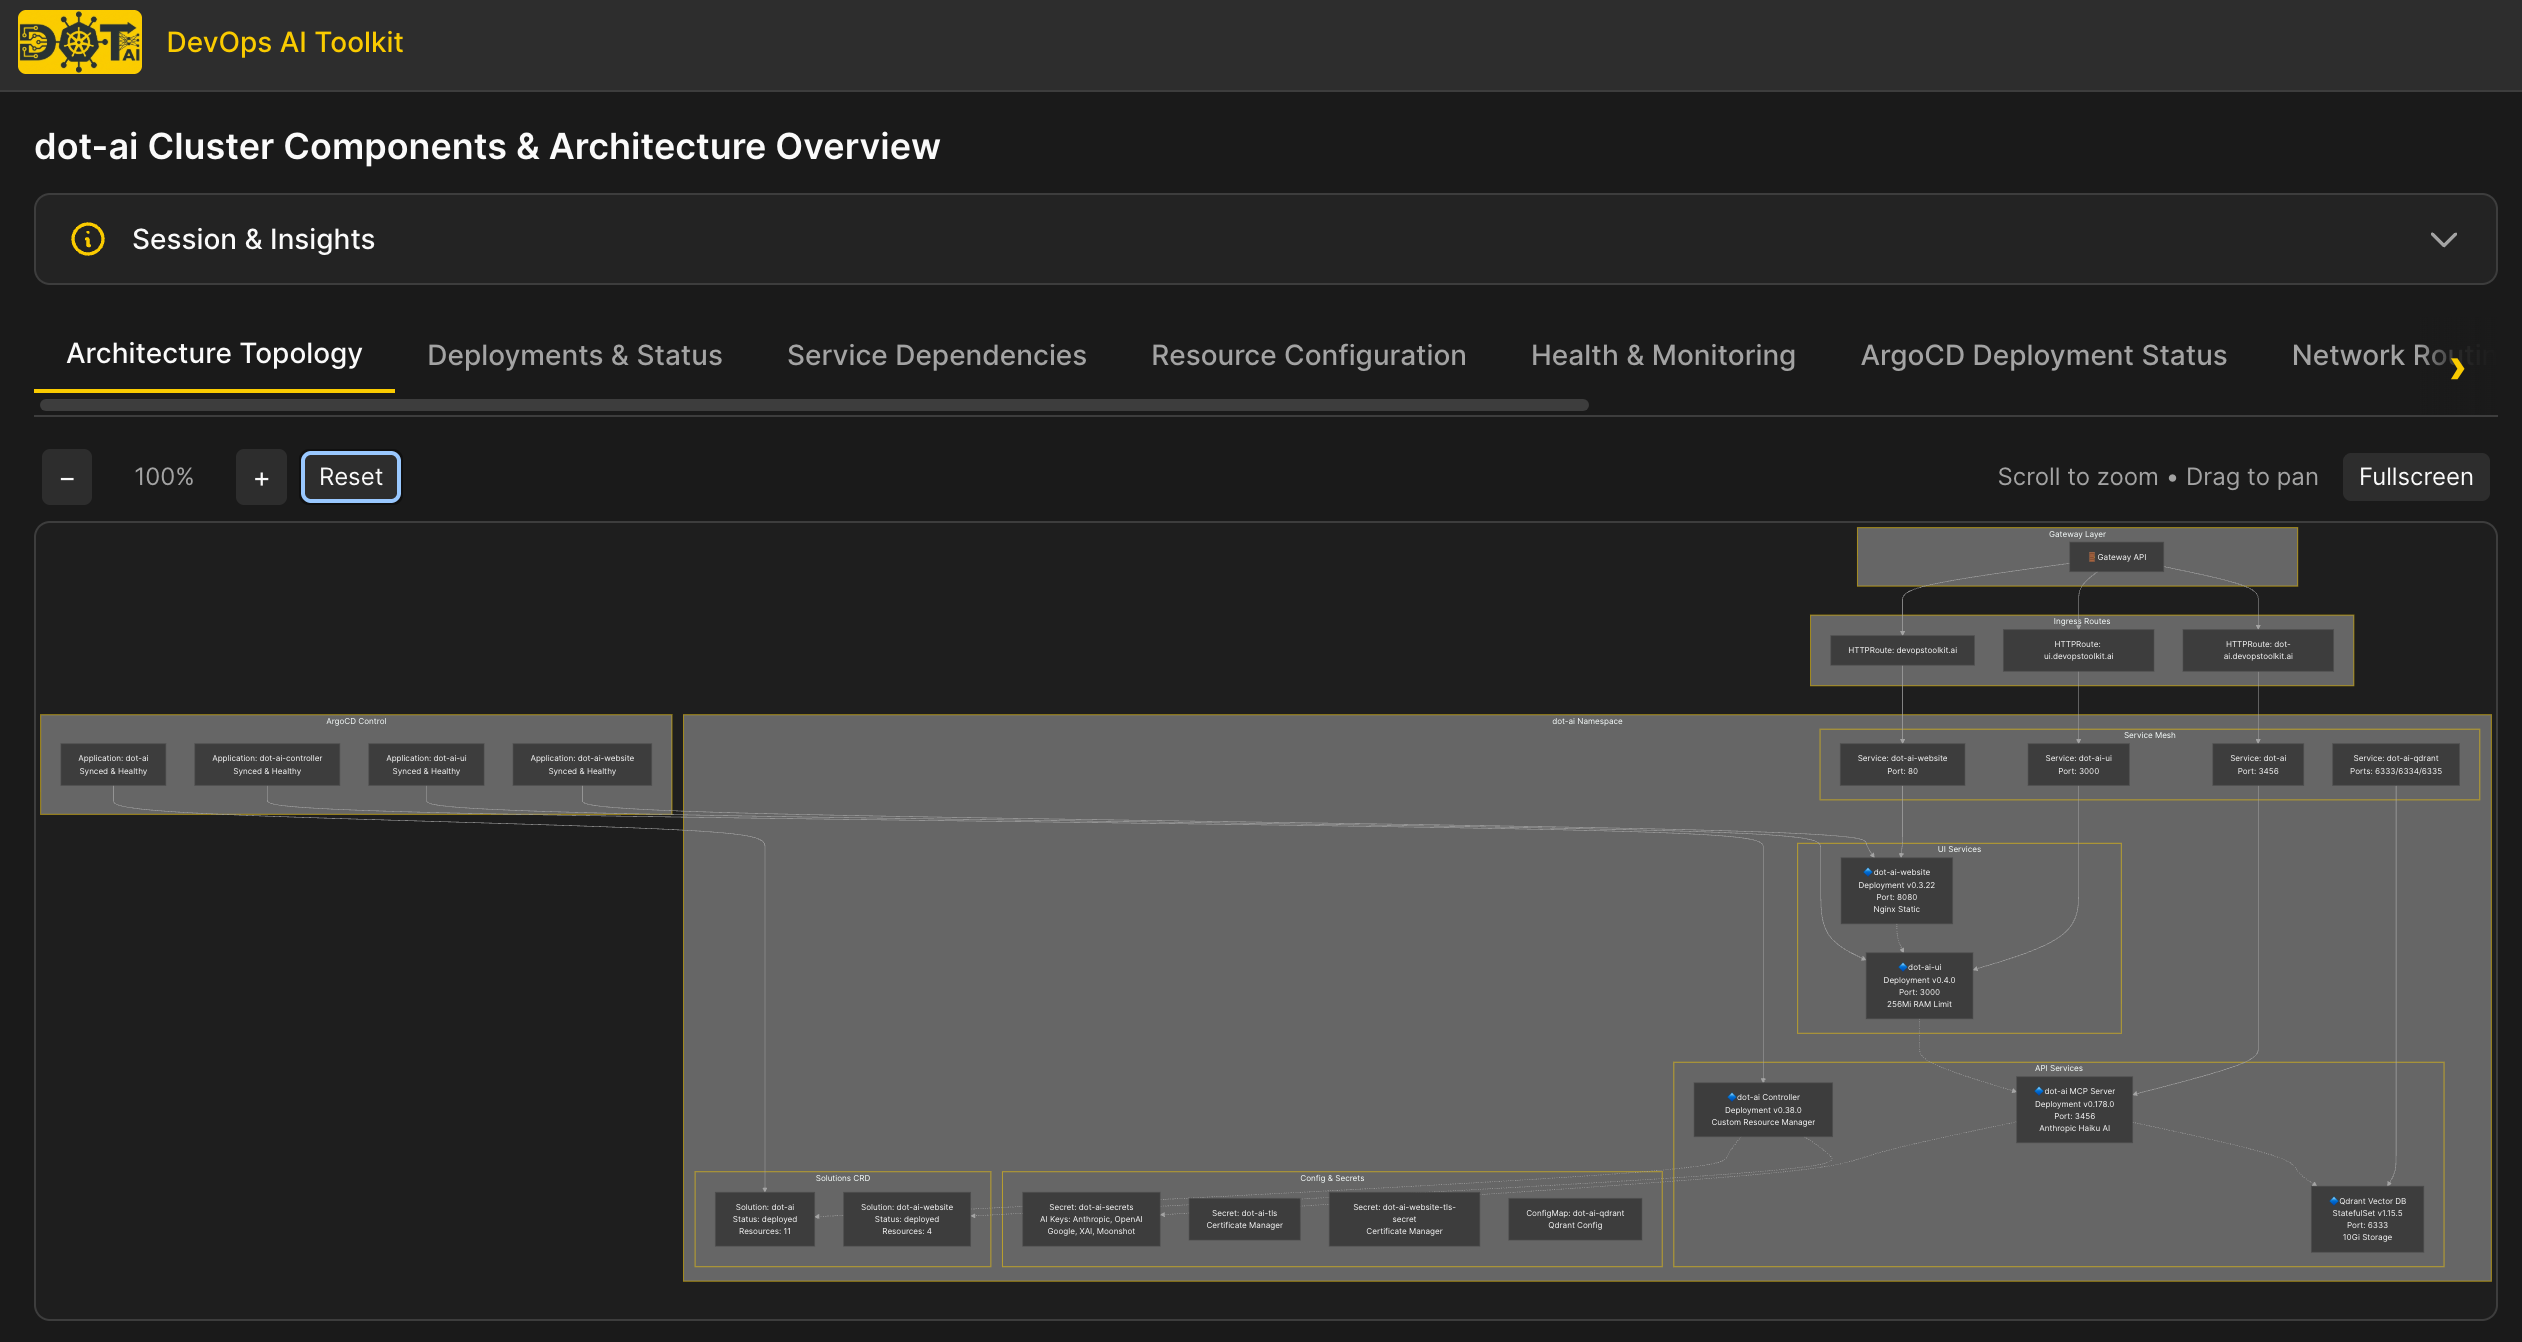Screen dimensions: 2522x1342
Task: Click the dot-ai-website deployment node icon
Action: [x=1867, y=871]
